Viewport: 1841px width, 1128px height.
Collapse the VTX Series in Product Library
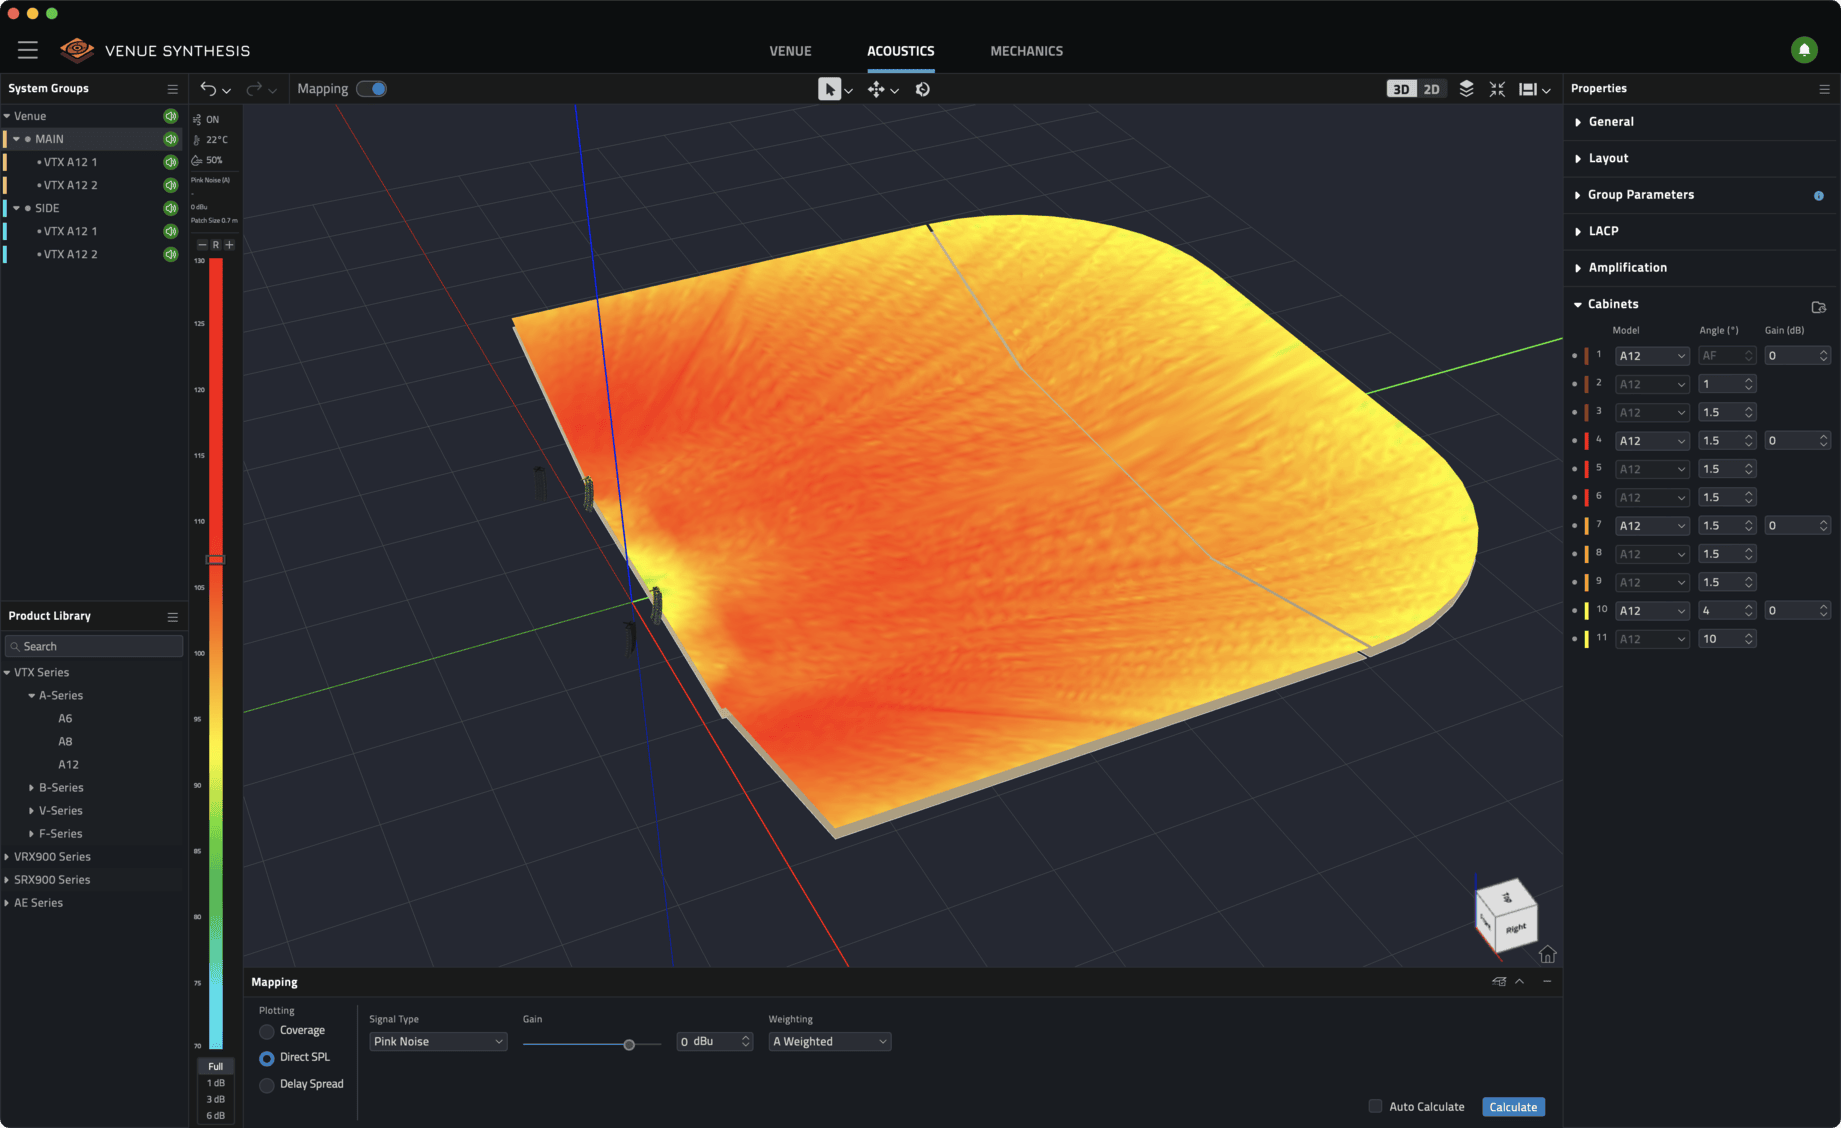click(x=7, y=672)
